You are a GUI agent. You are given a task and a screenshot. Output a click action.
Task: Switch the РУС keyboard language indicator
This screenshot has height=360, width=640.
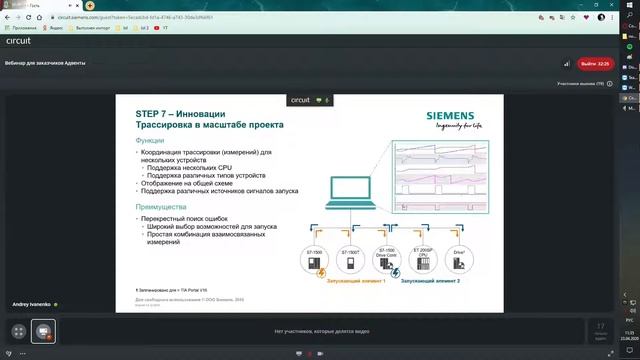630,321
